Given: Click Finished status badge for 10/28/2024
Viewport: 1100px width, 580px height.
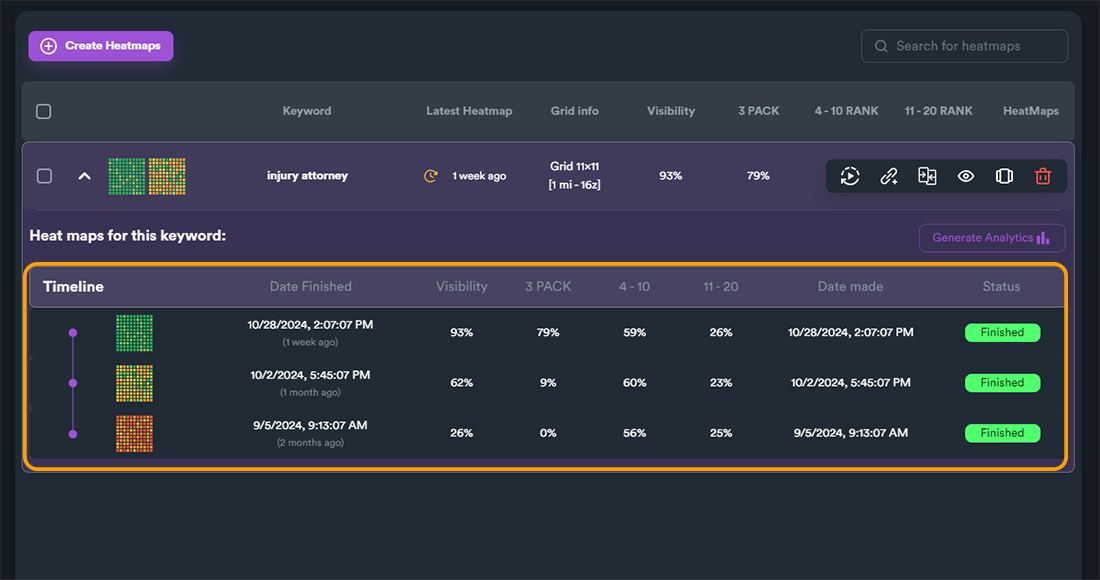Looking at the screenshot, I should pos(1002,332).
